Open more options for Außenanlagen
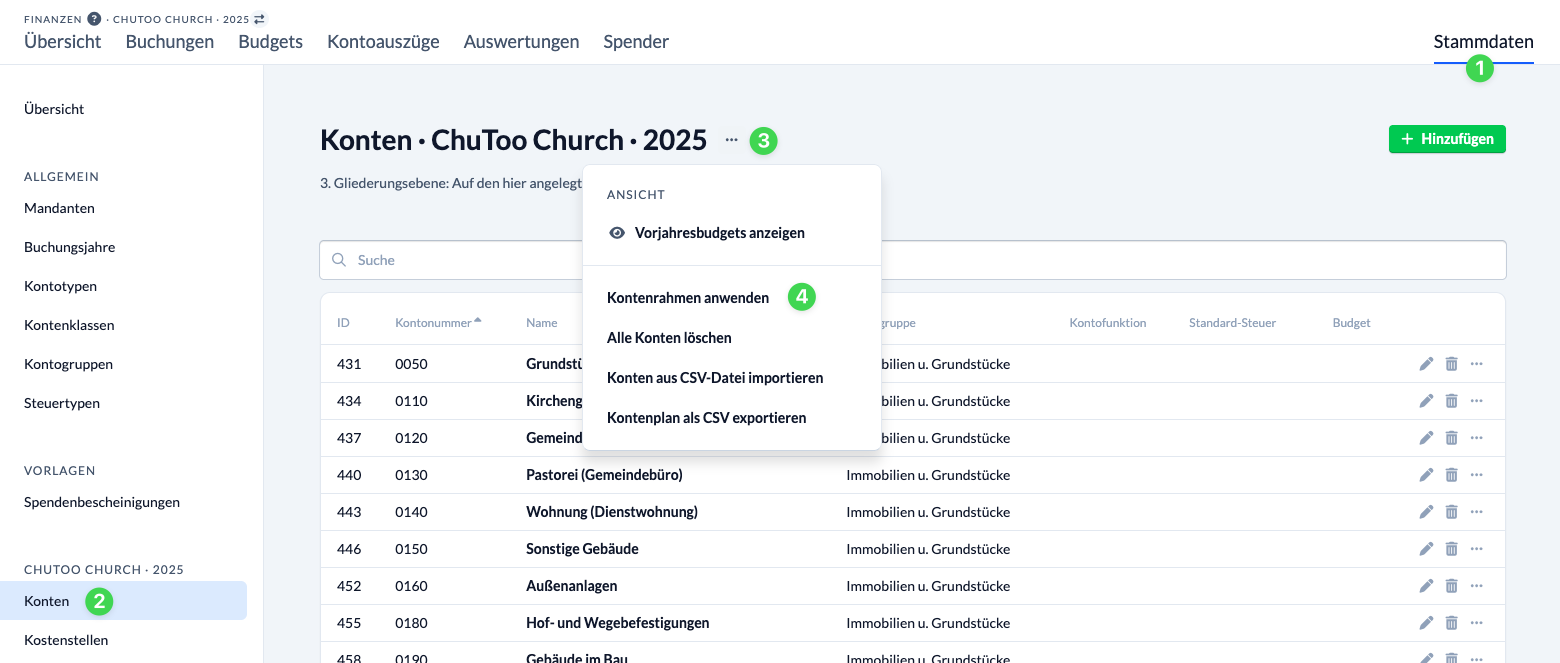The height and width of the screenshot is (663, 1560). pos(1477,586)
